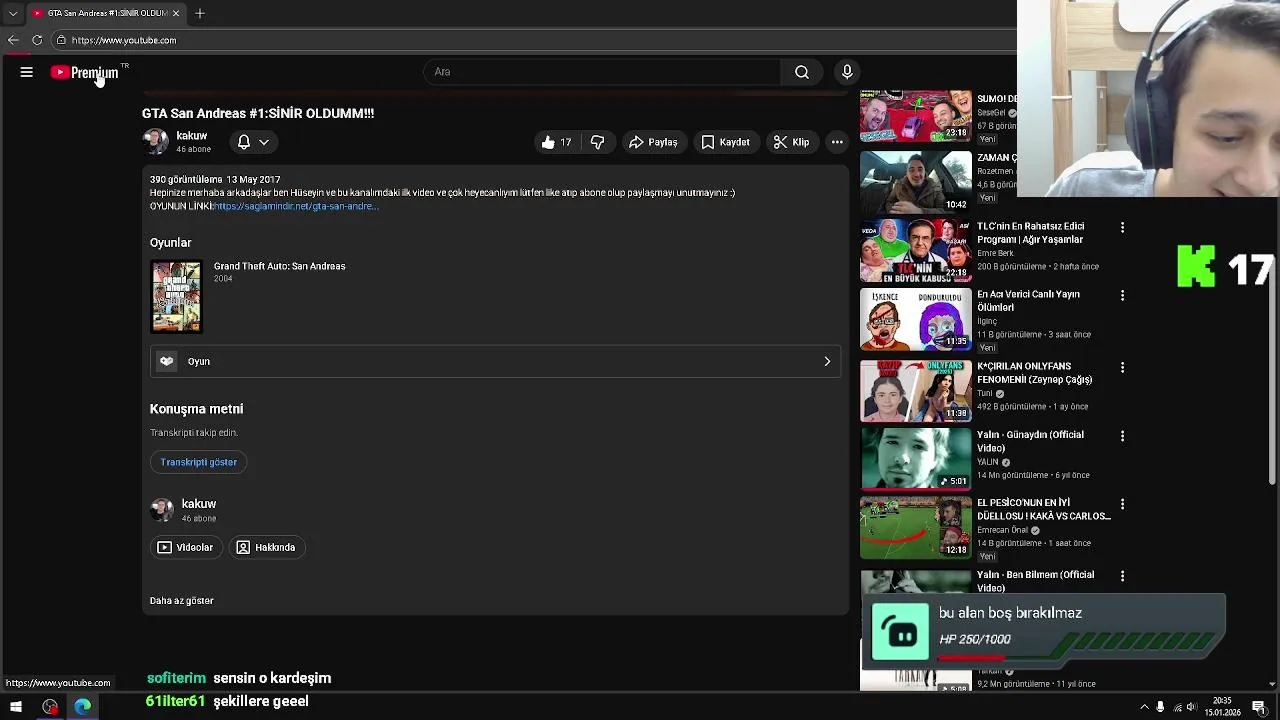Open the taskbar network icon
1280x720 pixels.
(1177, 708)
